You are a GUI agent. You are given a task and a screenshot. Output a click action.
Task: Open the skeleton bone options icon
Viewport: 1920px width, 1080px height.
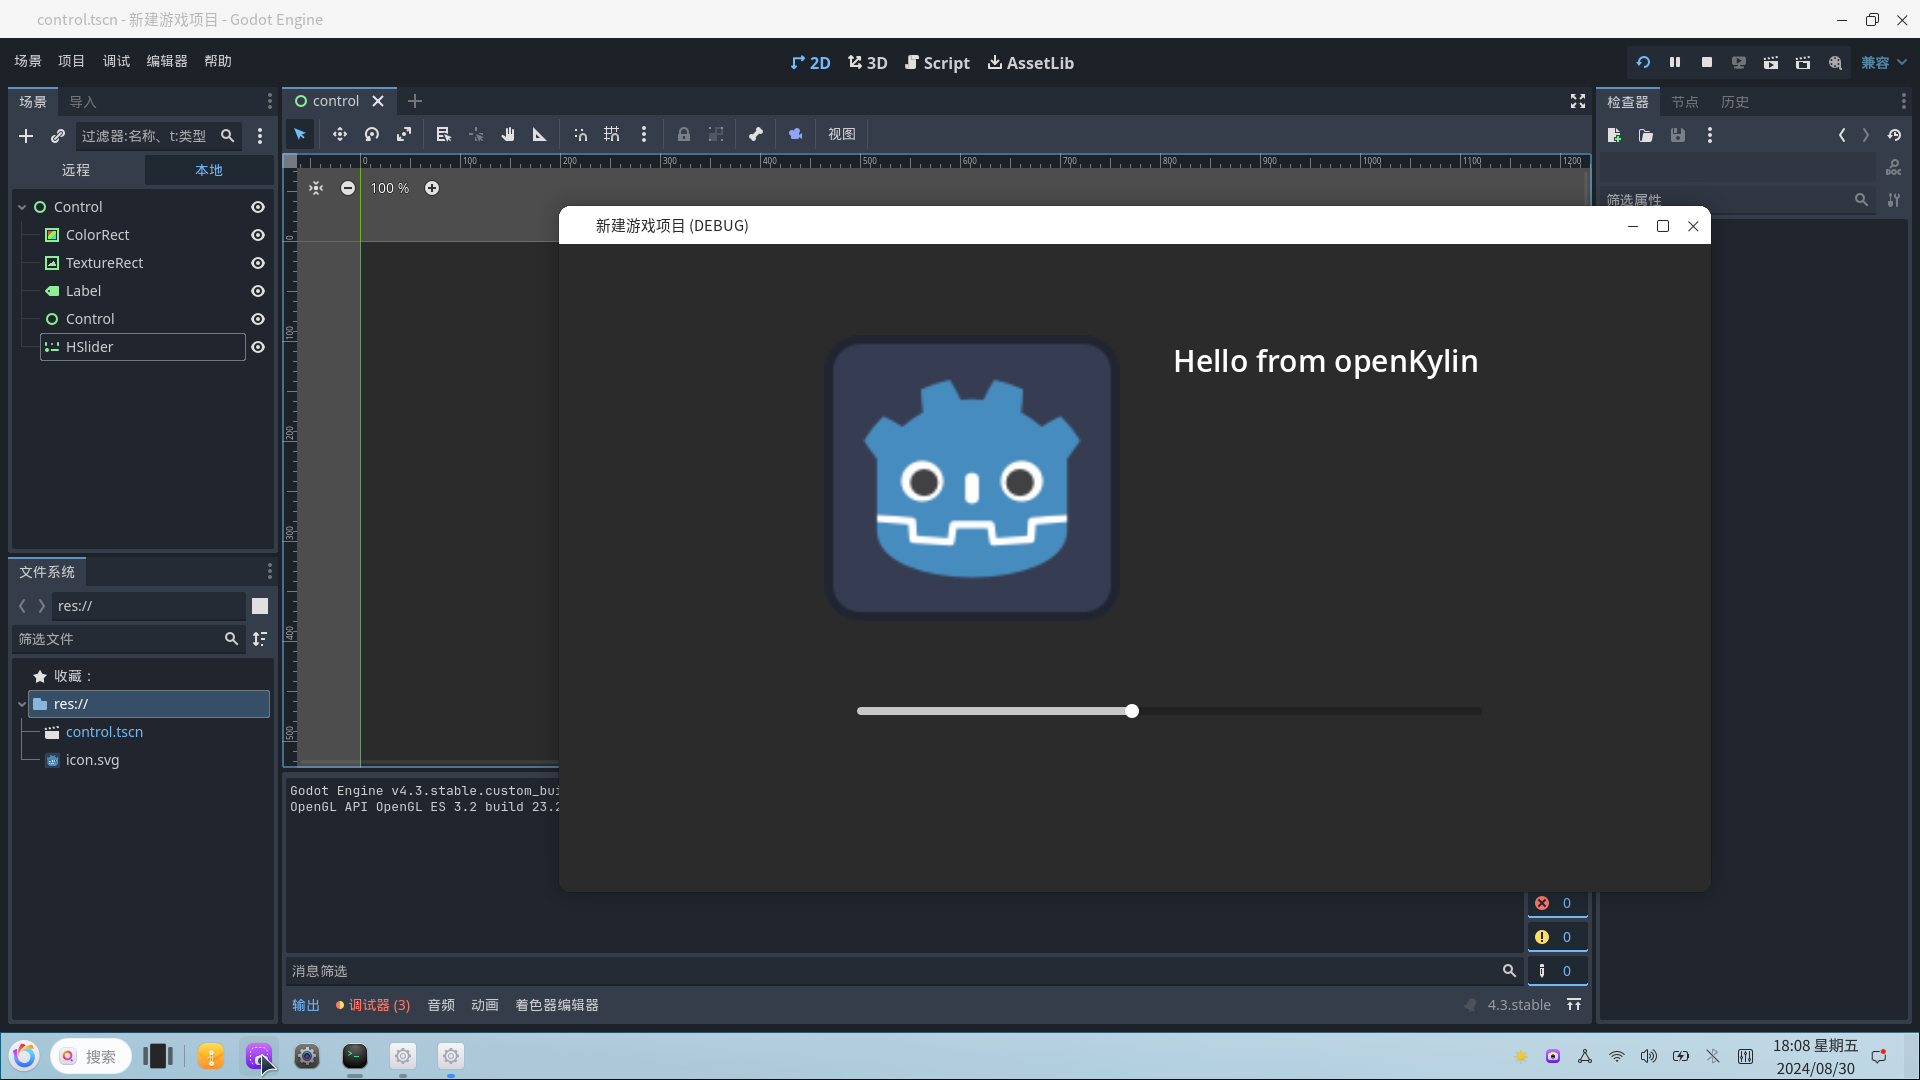tap(756, 134)
